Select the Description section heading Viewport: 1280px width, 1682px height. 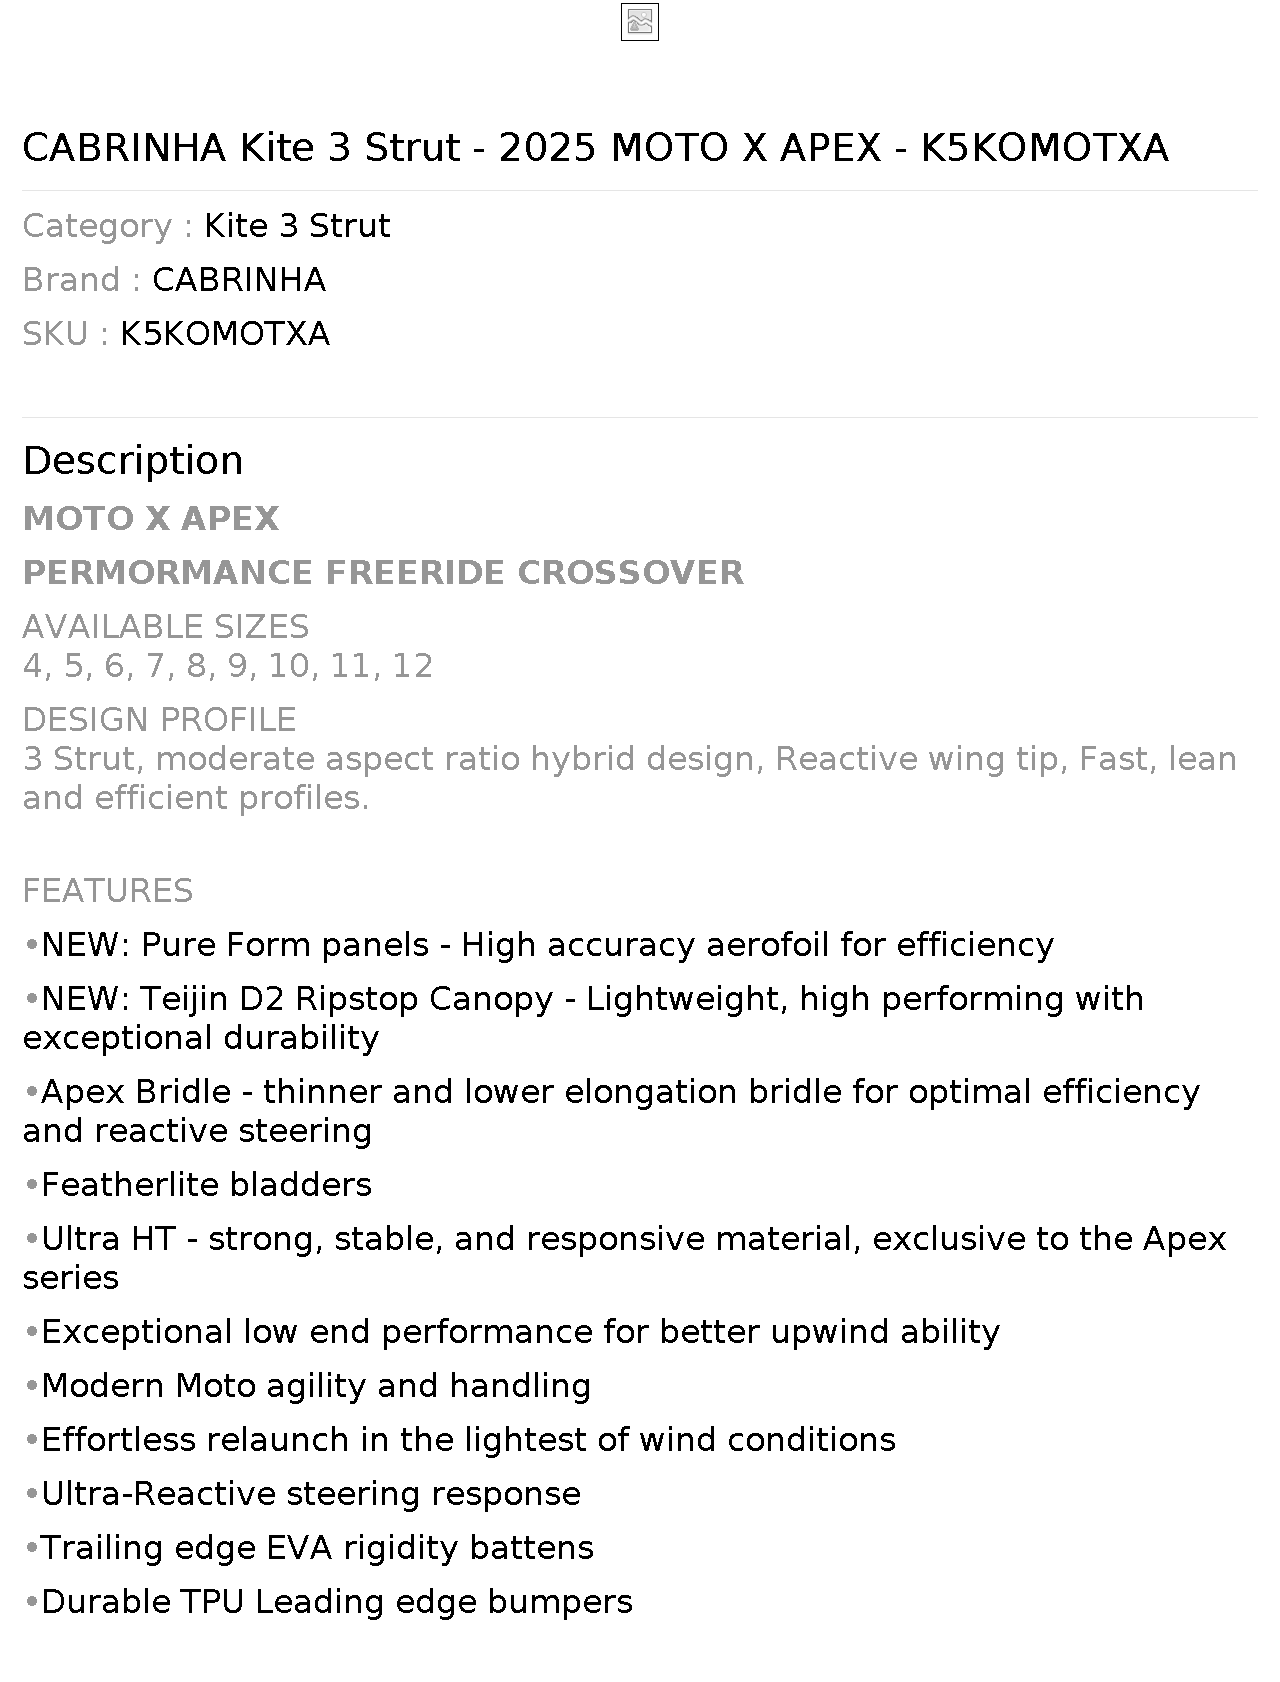(x=133, y=461)
